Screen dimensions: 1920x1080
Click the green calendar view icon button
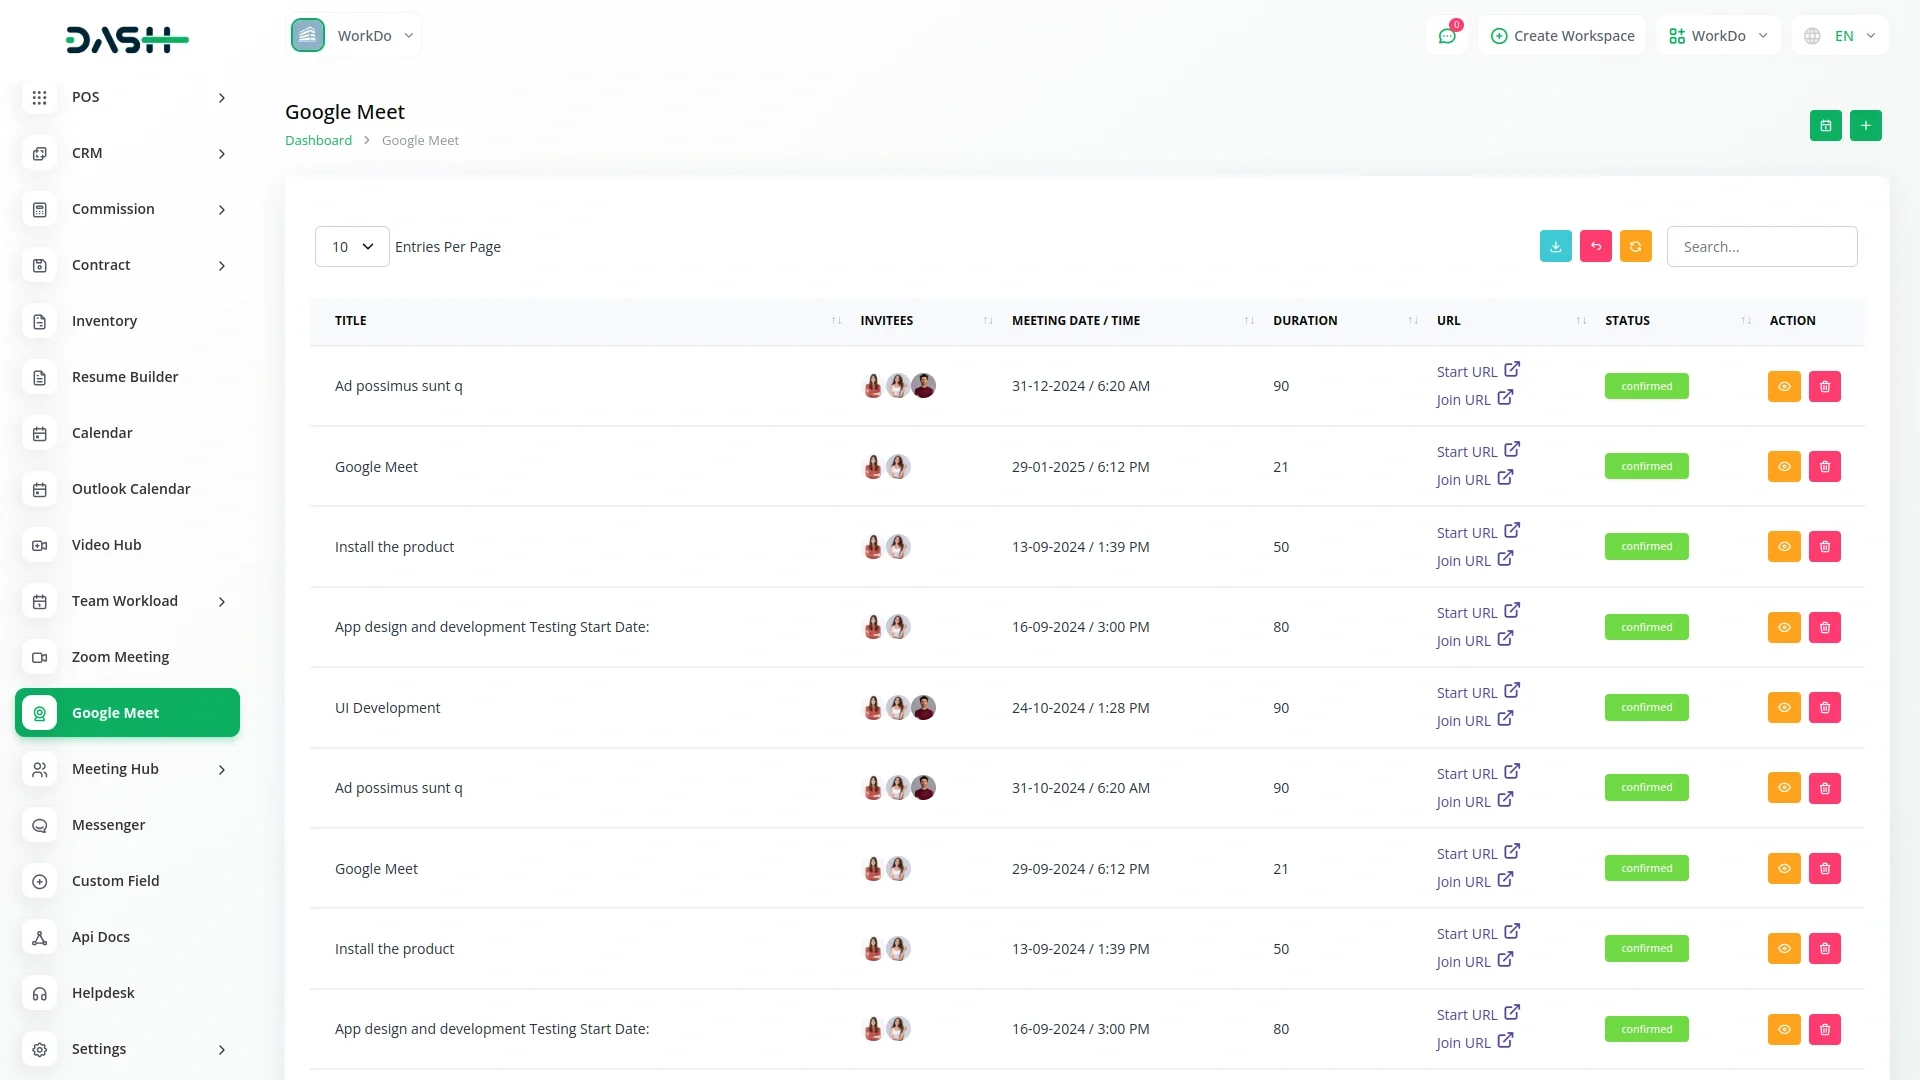pos(1825,126)
